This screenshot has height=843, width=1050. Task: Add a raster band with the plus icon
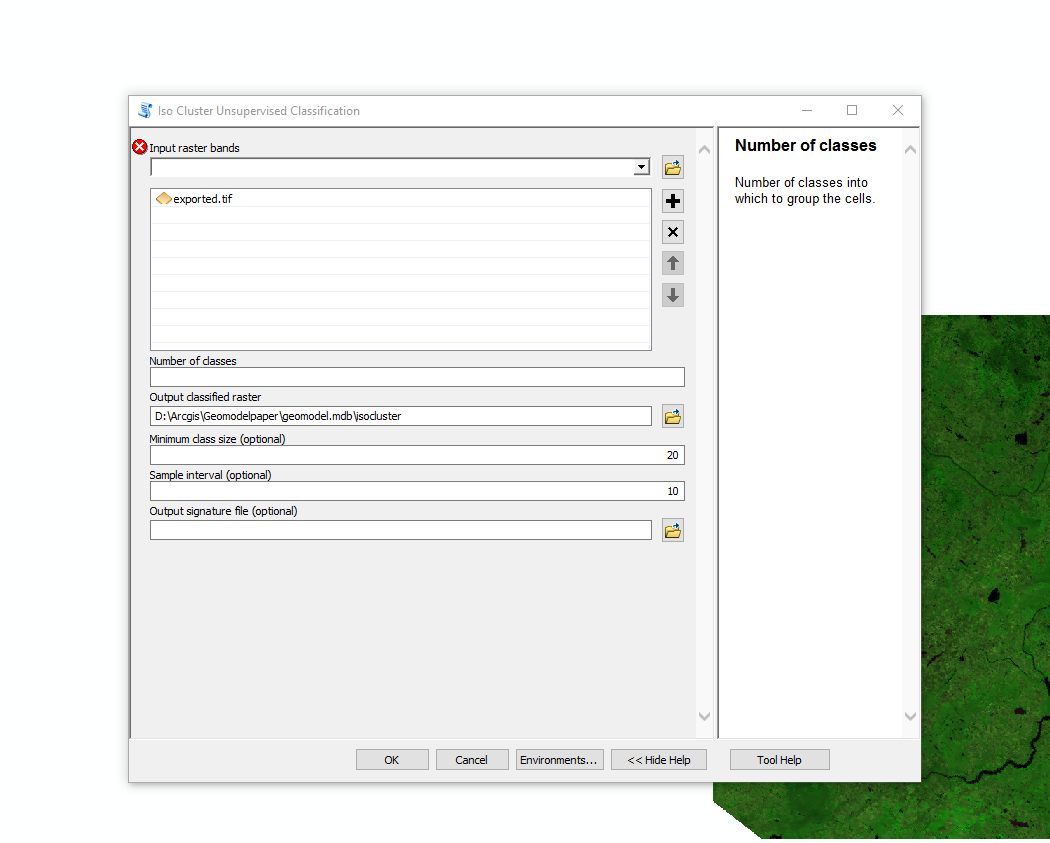click(x=672, y=200)
